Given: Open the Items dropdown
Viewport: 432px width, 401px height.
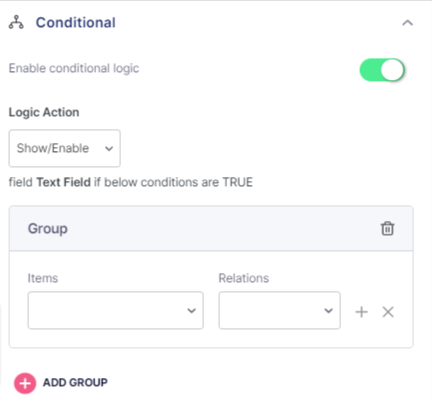Looking at the screenshot, I should tap(116, 310).
